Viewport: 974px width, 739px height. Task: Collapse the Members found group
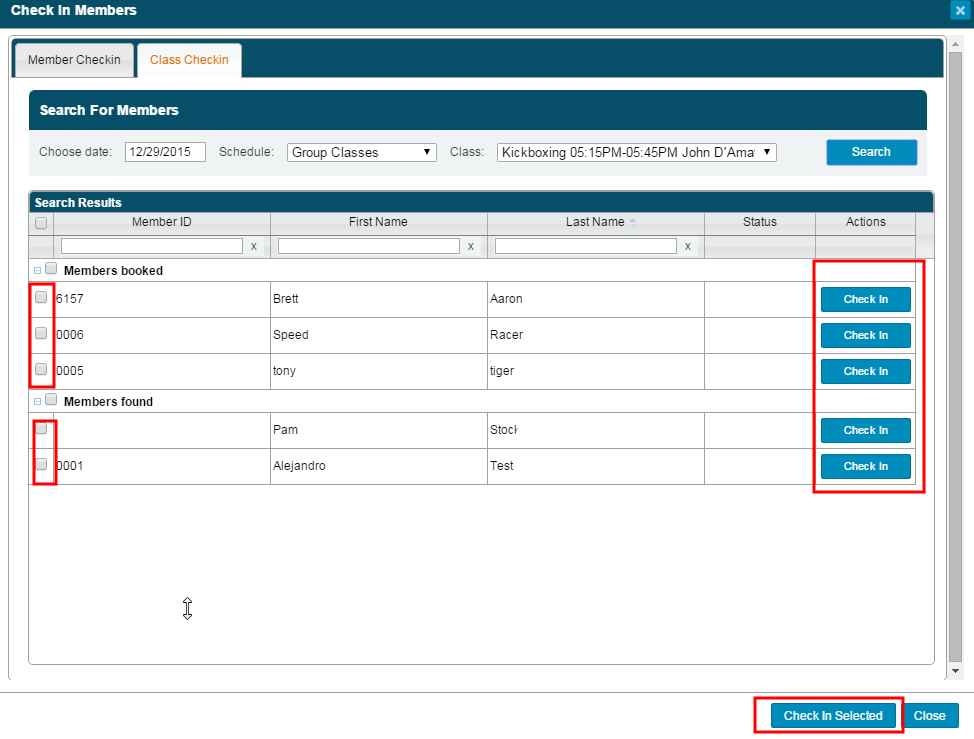pyautogui.click(x=37, y=401)
